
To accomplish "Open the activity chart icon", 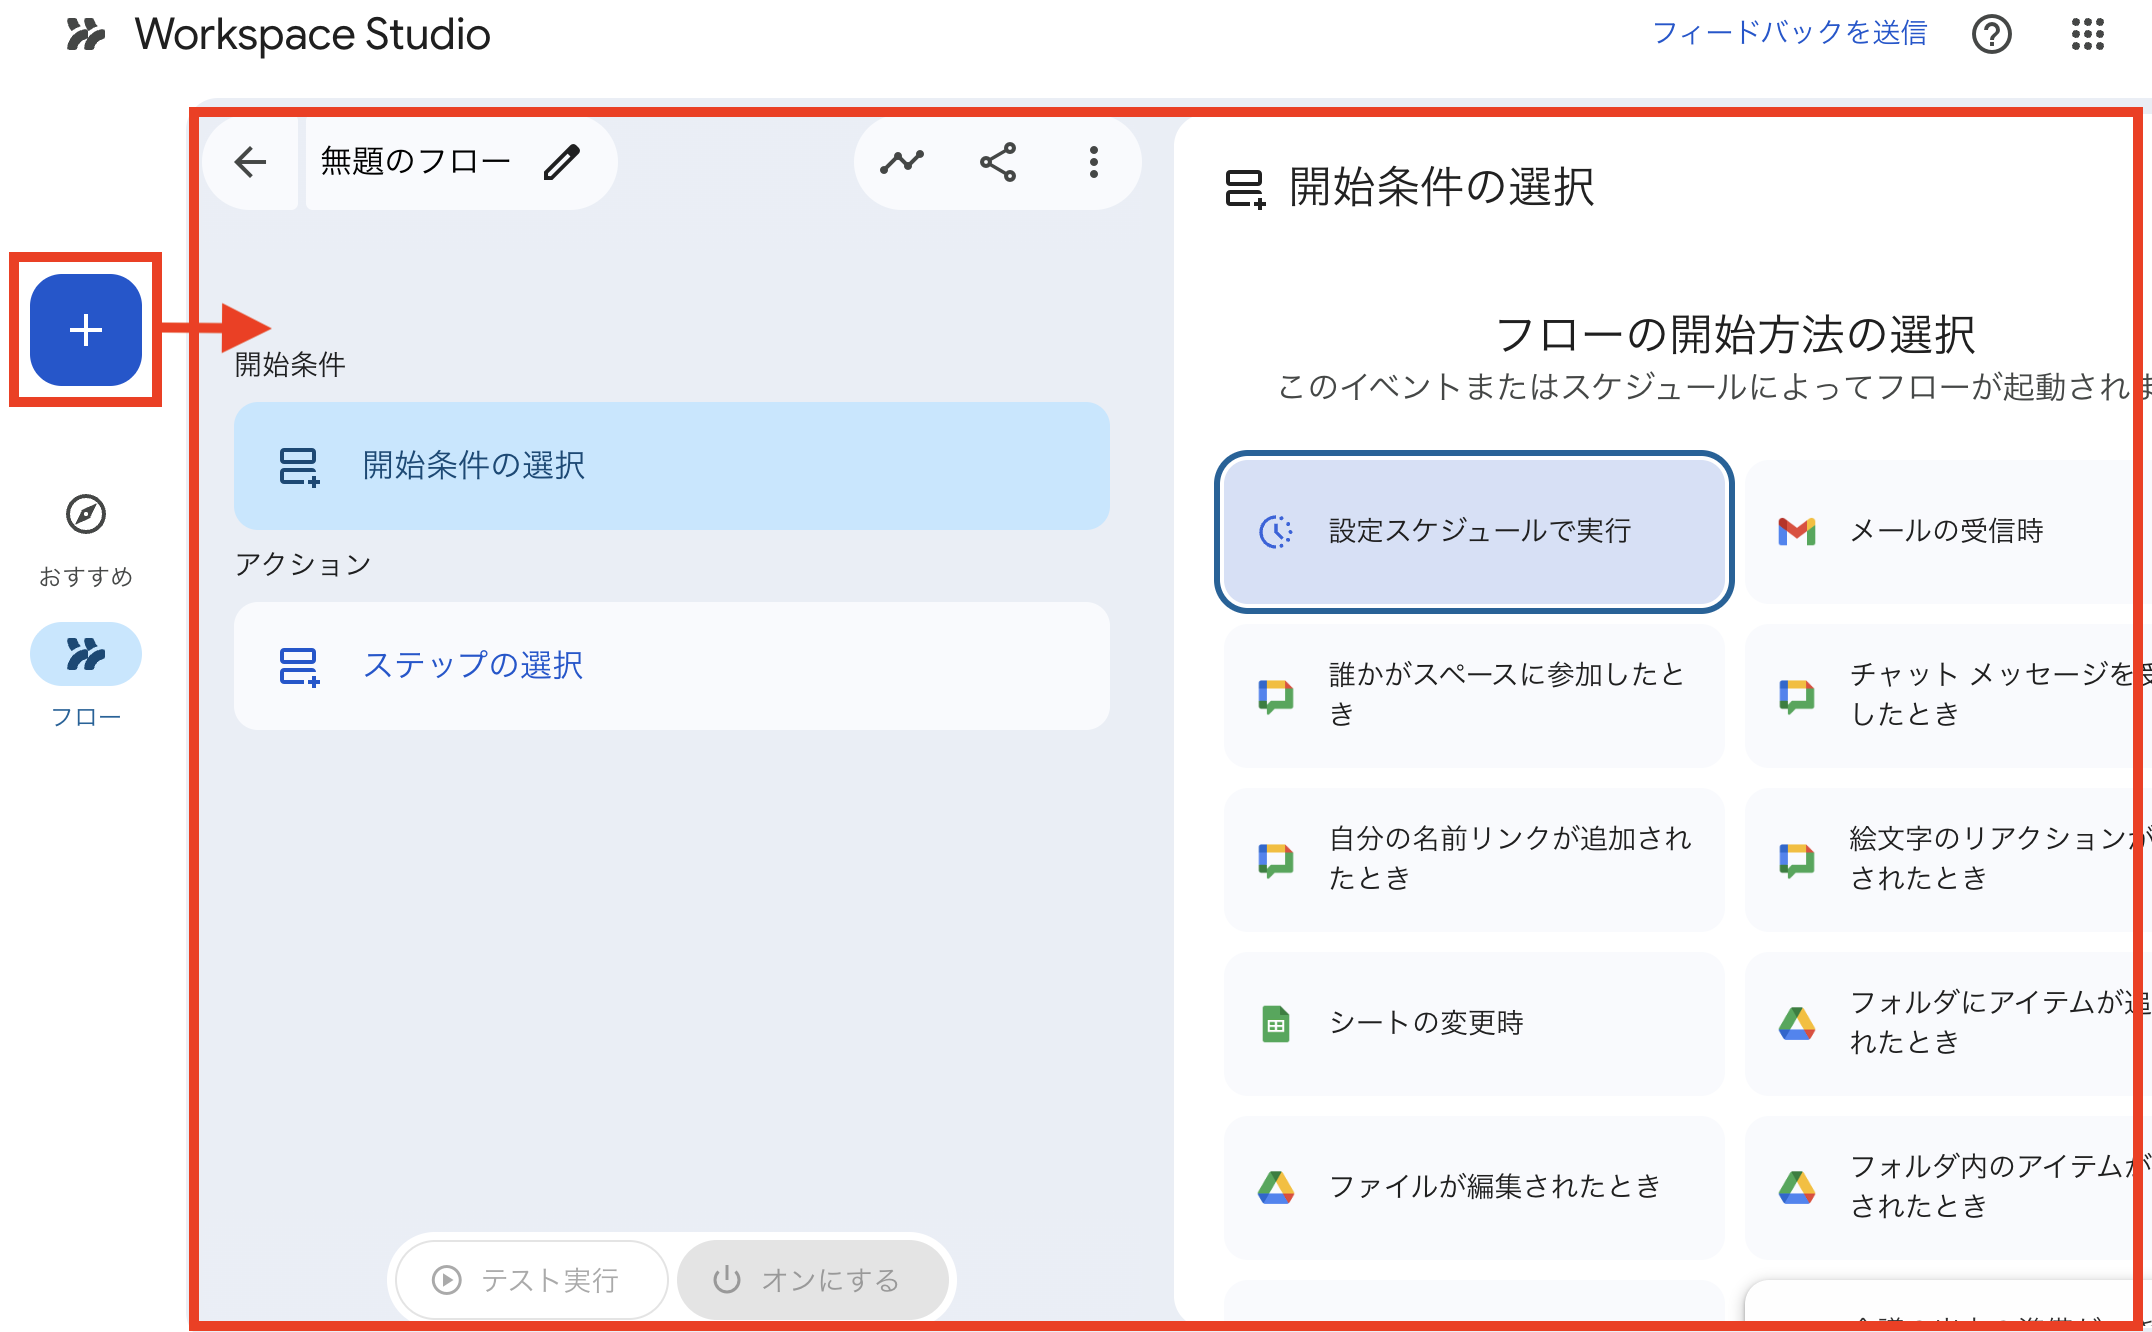I will [902, 162].
